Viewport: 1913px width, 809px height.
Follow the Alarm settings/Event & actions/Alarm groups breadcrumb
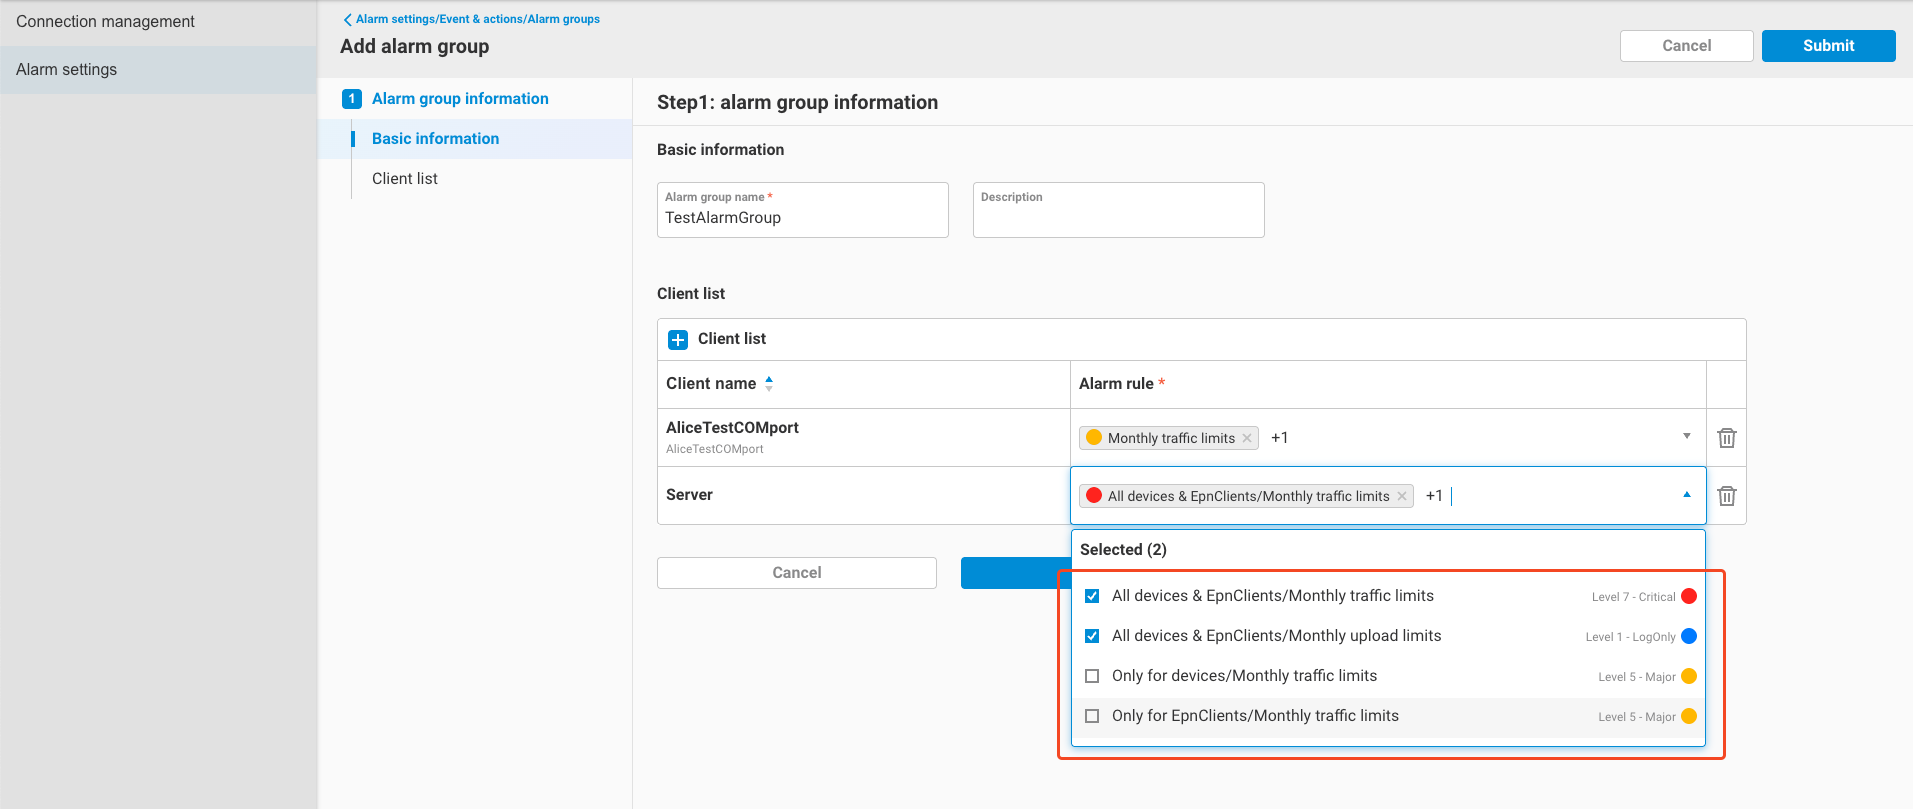click(x=478, y=19)
